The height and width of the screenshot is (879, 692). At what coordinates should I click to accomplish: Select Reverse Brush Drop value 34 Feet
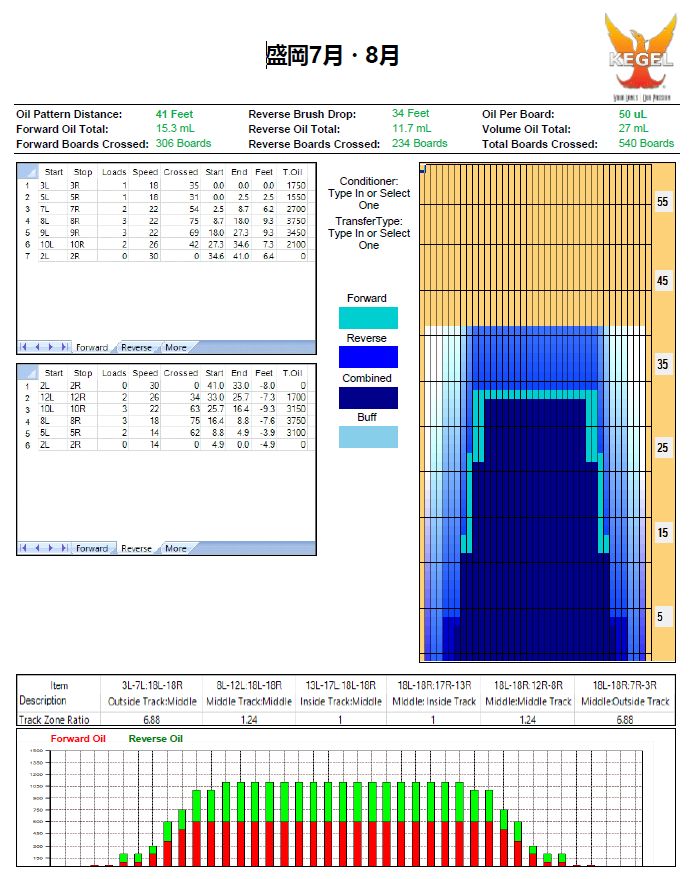[x=410, y=113]
